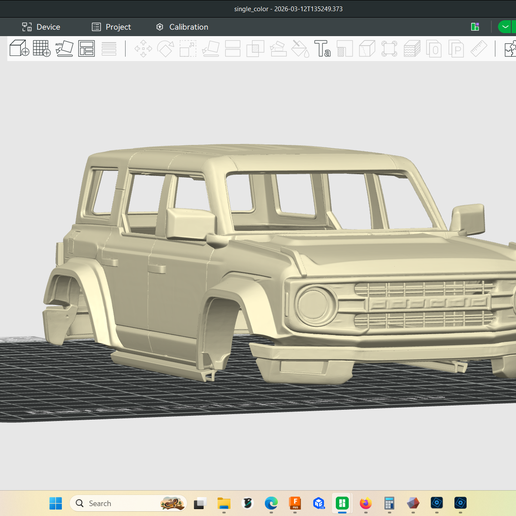Image resolution: width=516 pixels, height=516 pixels.
Task: Open the Measure ruler tool
Action: click(x=479, y=49)
